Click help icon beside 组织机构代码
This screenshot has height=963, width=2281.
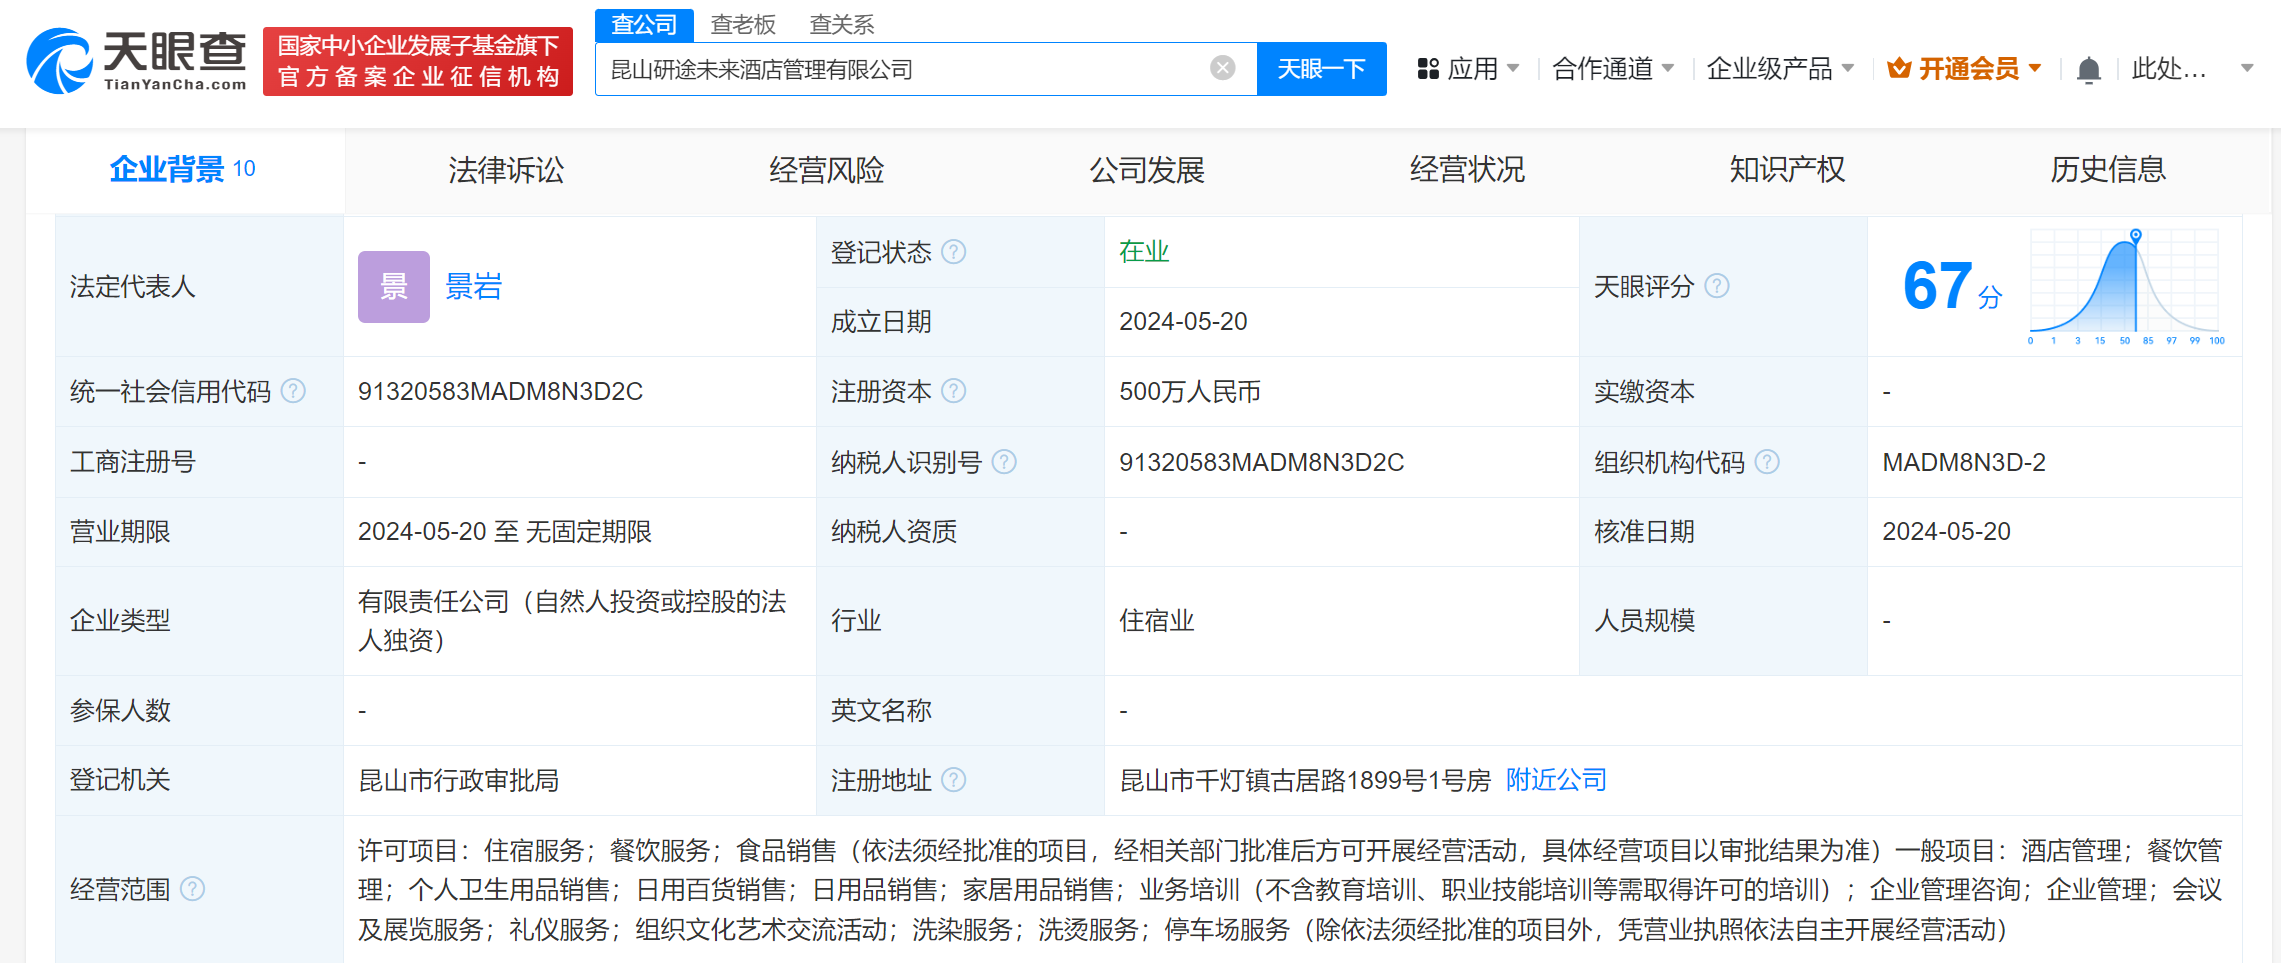1767,462
